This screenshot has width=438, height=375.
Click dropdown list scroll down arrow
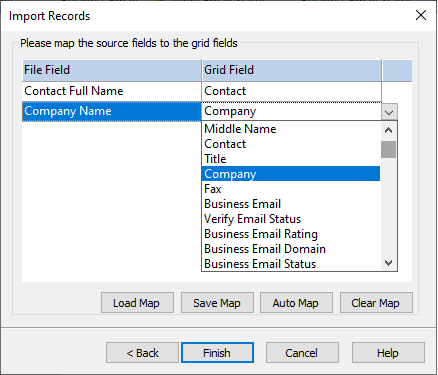click(388, 263)
